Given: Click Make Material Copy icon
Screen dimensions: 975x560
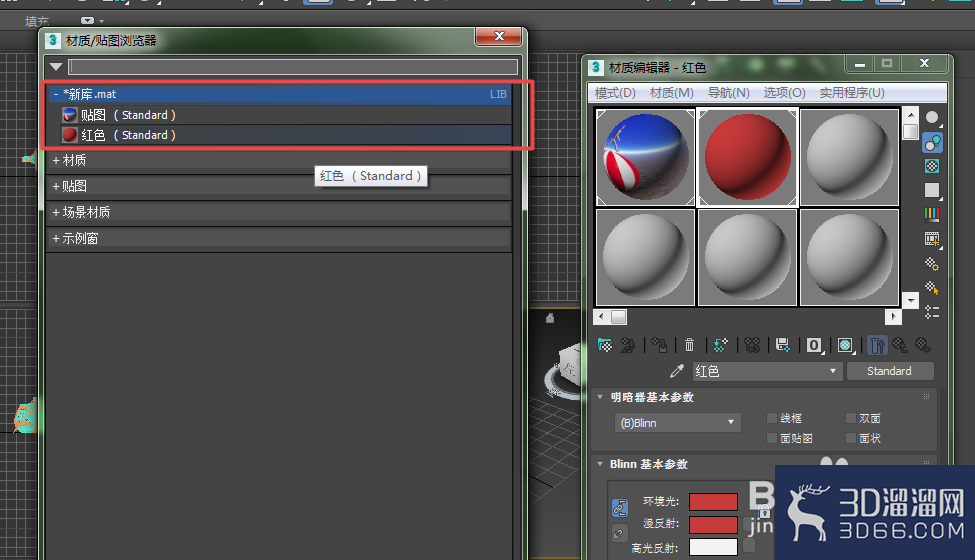Looking at the screenshot, I should [x=721, y=345].
